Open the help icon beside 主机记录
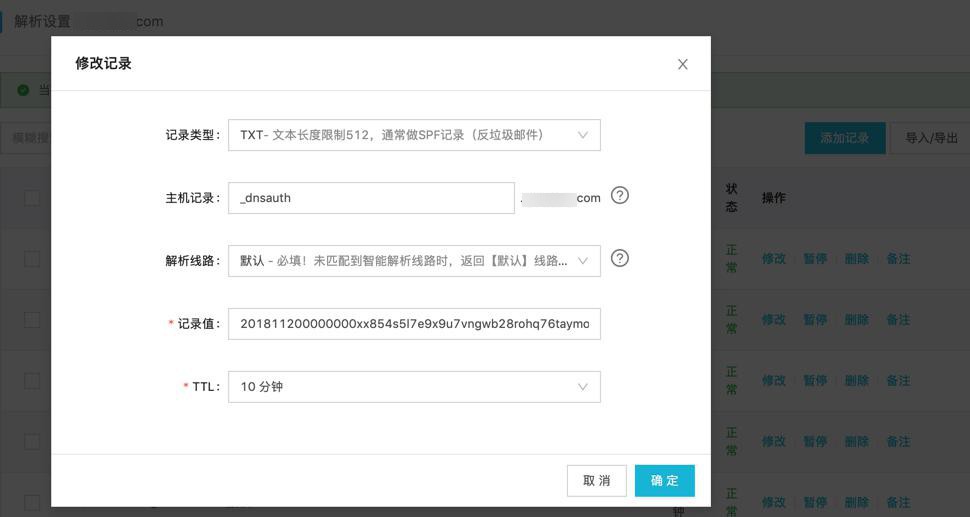970x517 pixels. [x=619, y=196]
